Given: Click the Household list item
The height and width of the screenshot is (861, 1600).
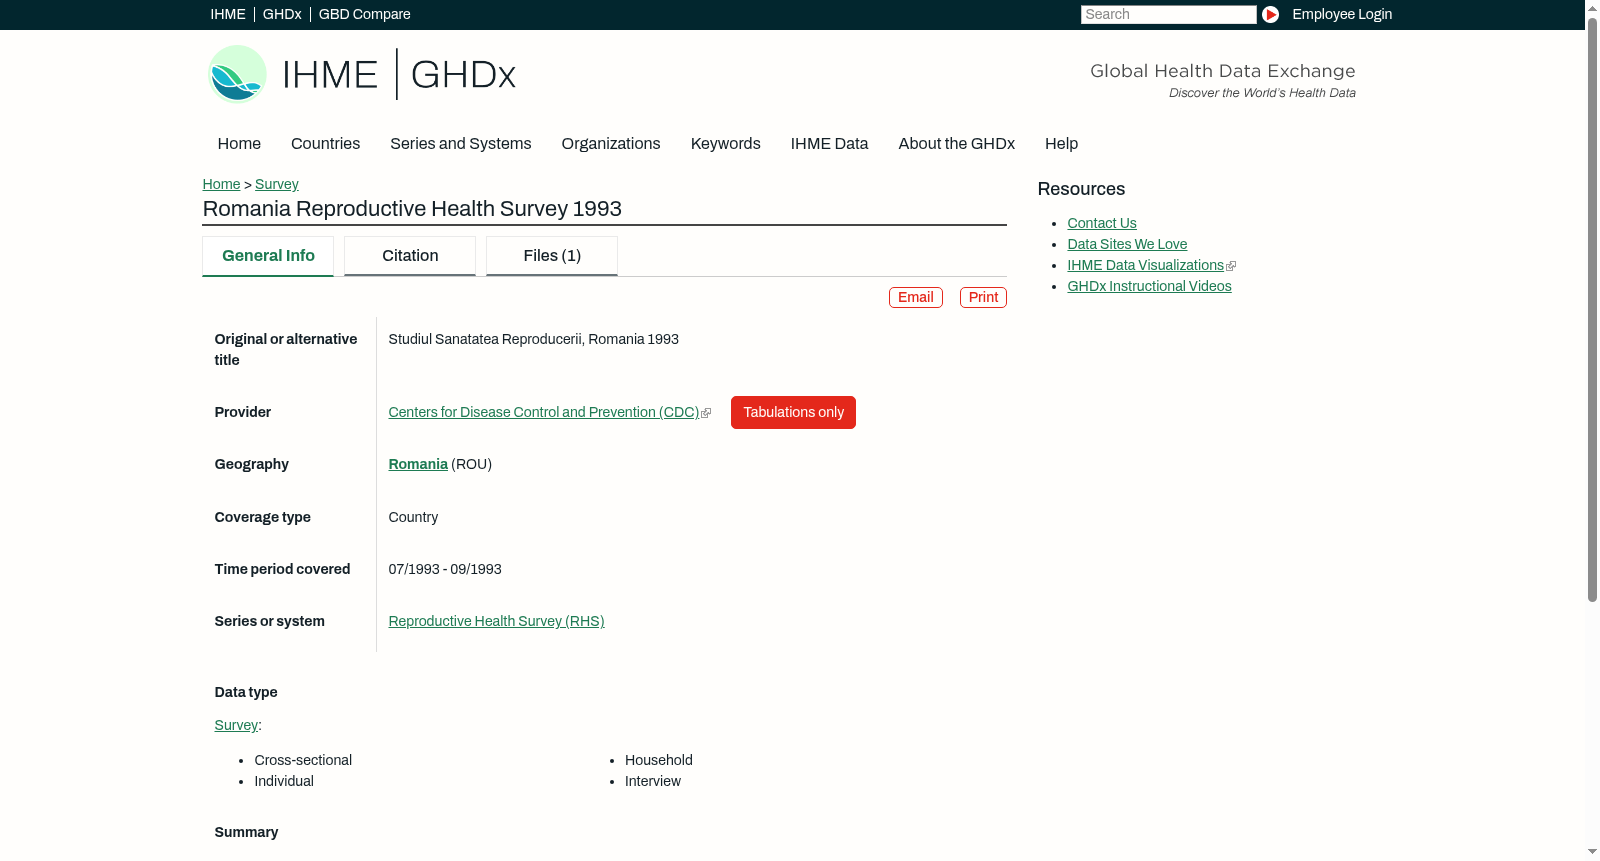Looking at the screenshot, I should pyautogui.click(x=659, y=761).
